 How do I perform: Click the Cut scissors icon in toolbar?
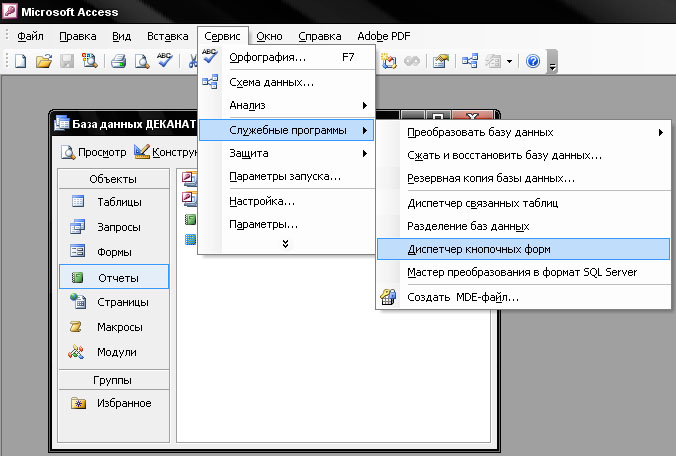coord(193,61)
